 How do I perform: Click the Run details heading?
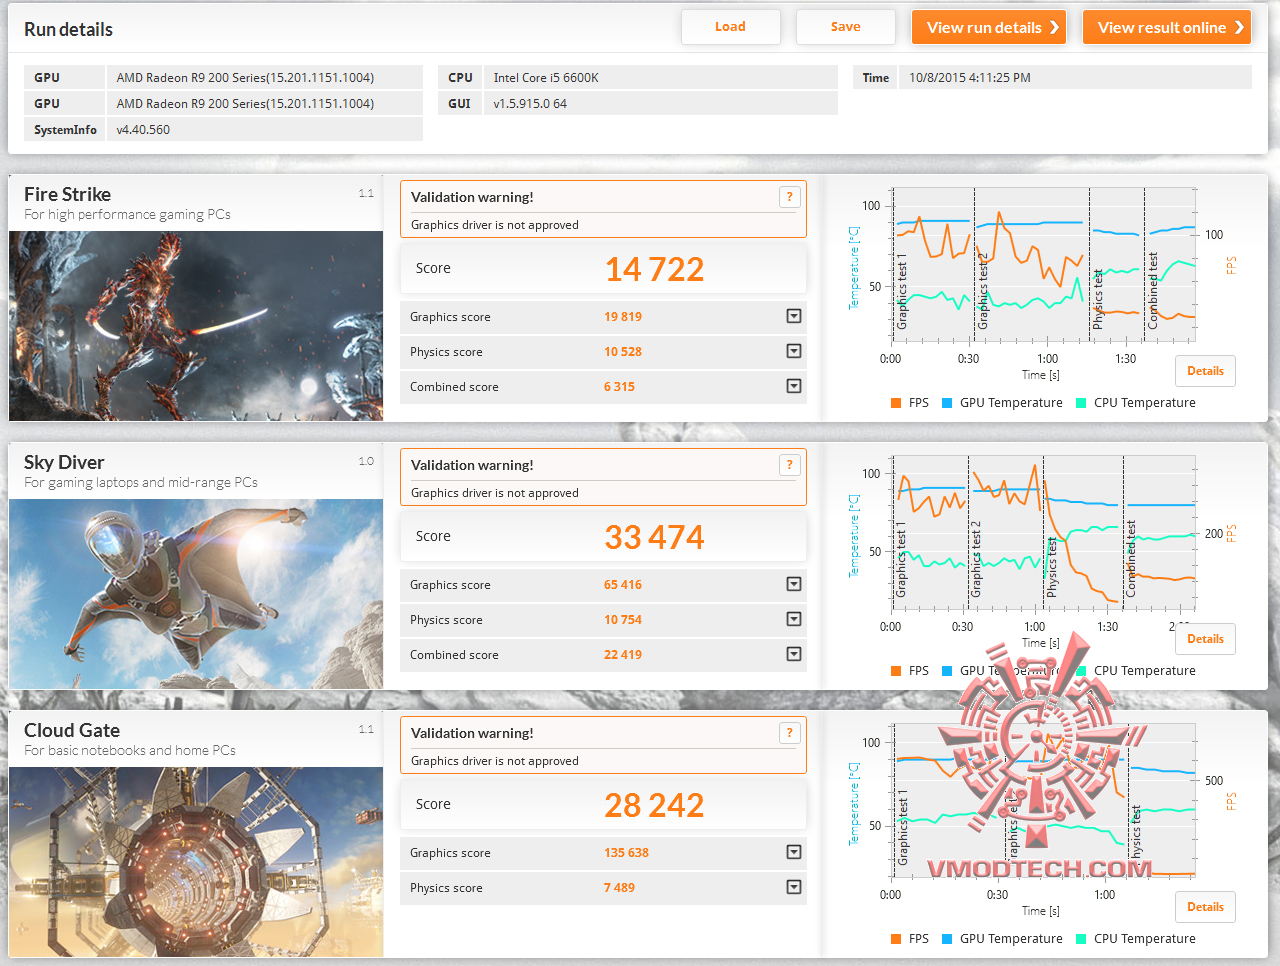pyautogui.click(x=68, y=29)
